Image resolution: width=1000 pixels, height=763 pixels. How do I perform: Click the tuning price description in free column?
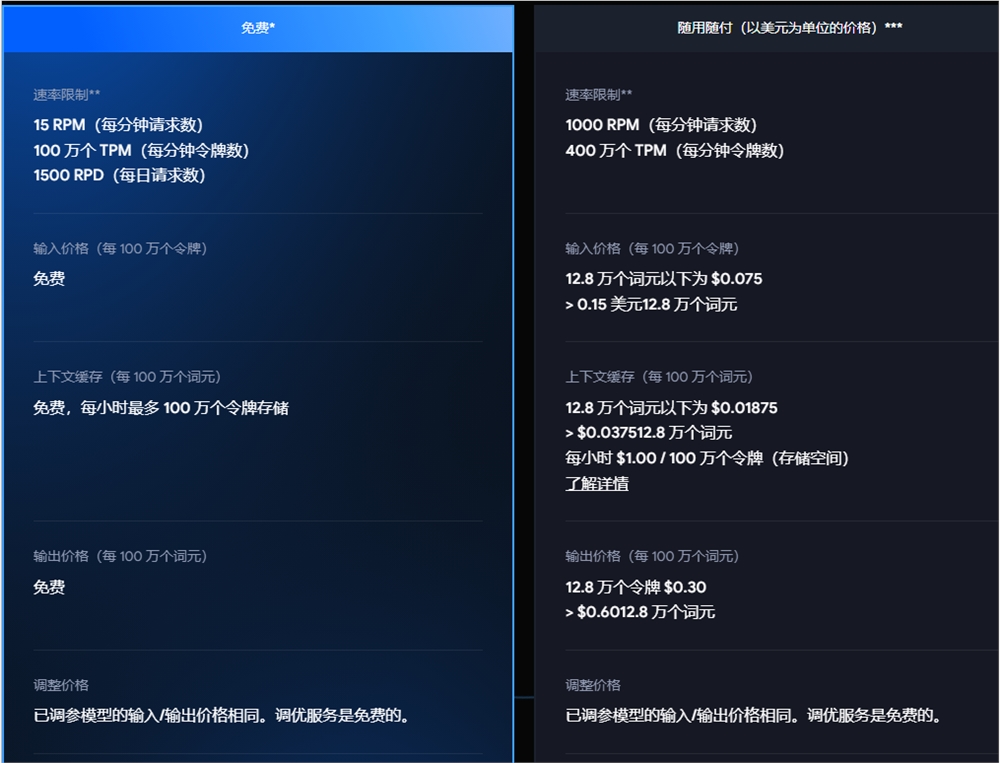(x=221, y=715)
